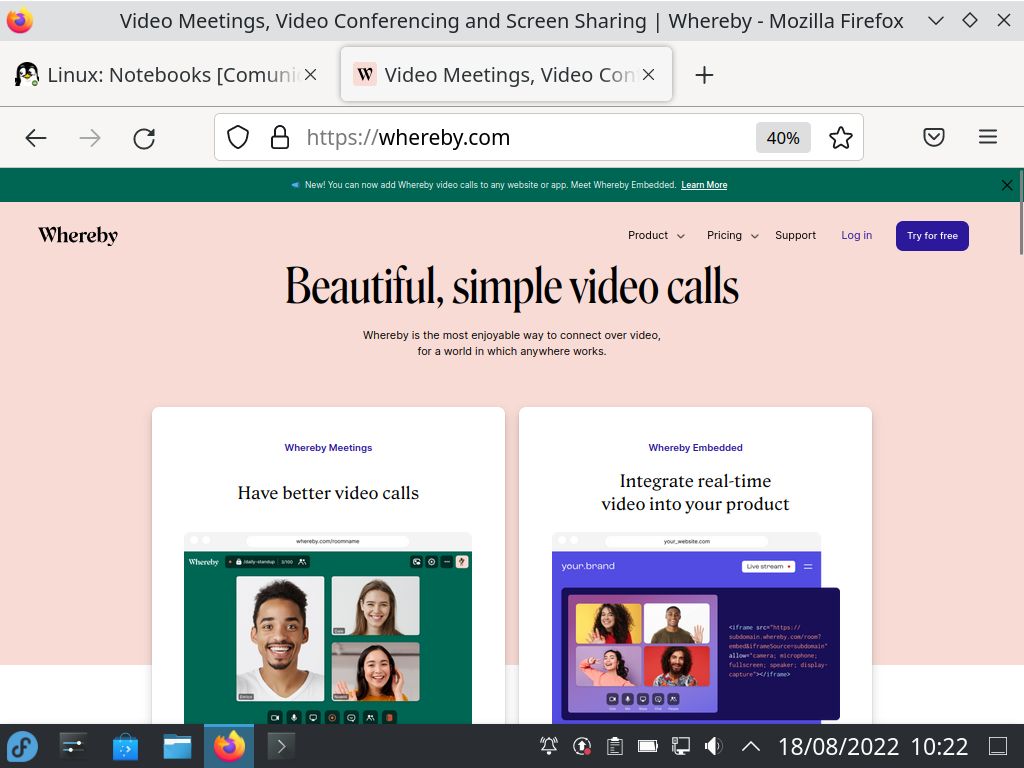Click the show desktop button
This screenshot has height=768, width=1024.
click(x=998, y=746)
